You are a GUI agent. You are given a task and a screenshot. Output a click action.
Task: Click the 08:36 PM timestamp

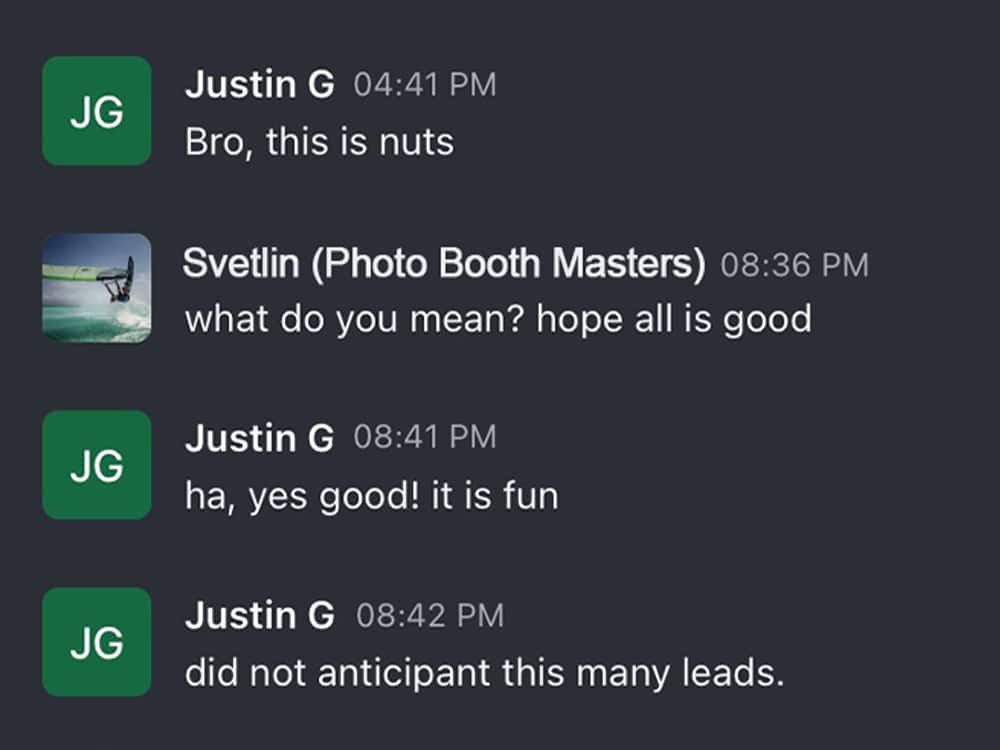[795, 265]
